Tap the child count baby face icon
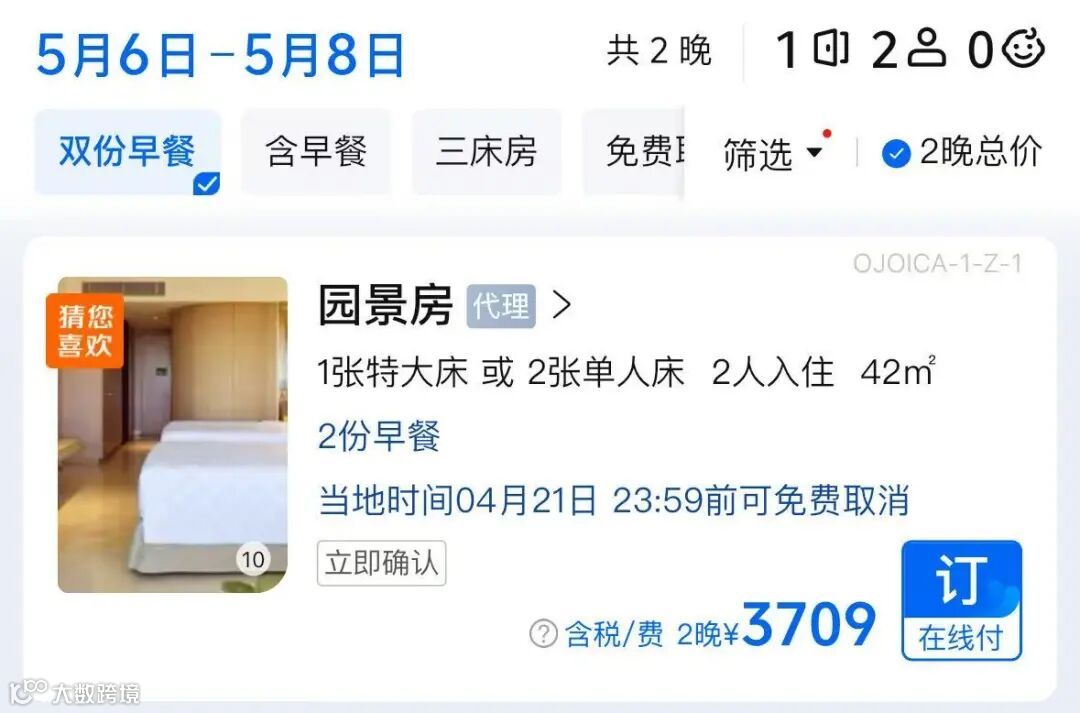This screenshot has width=1080, height=713. pos(1023,48)
